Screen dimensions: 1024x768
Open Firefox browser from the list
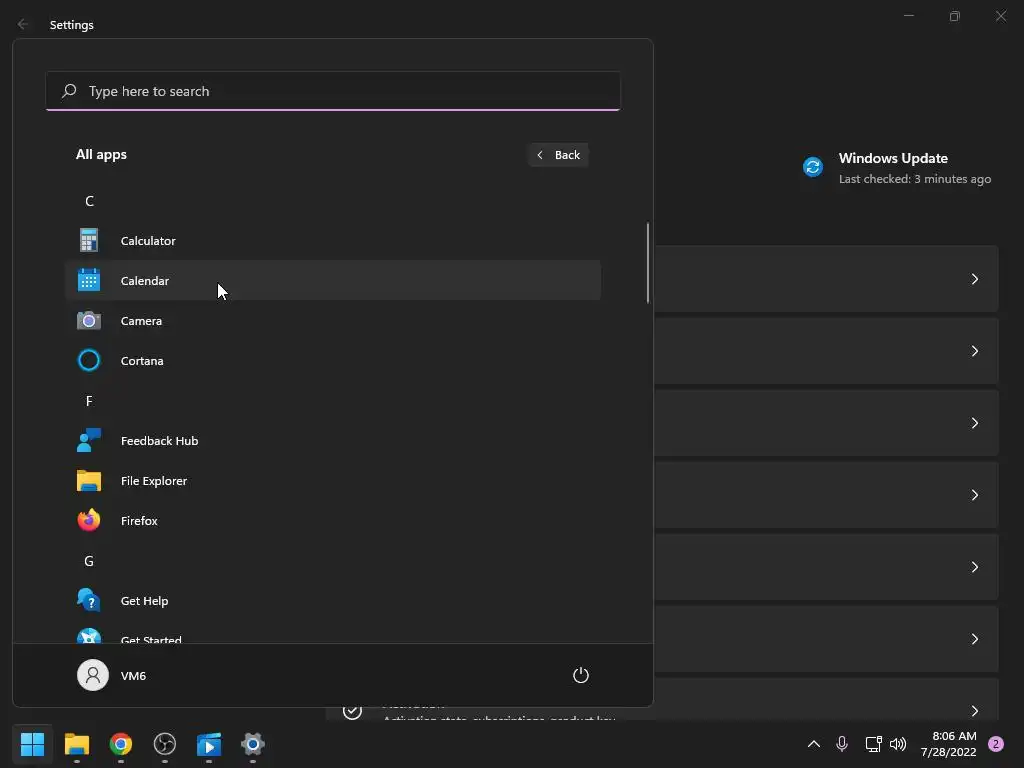pos(332,520)
